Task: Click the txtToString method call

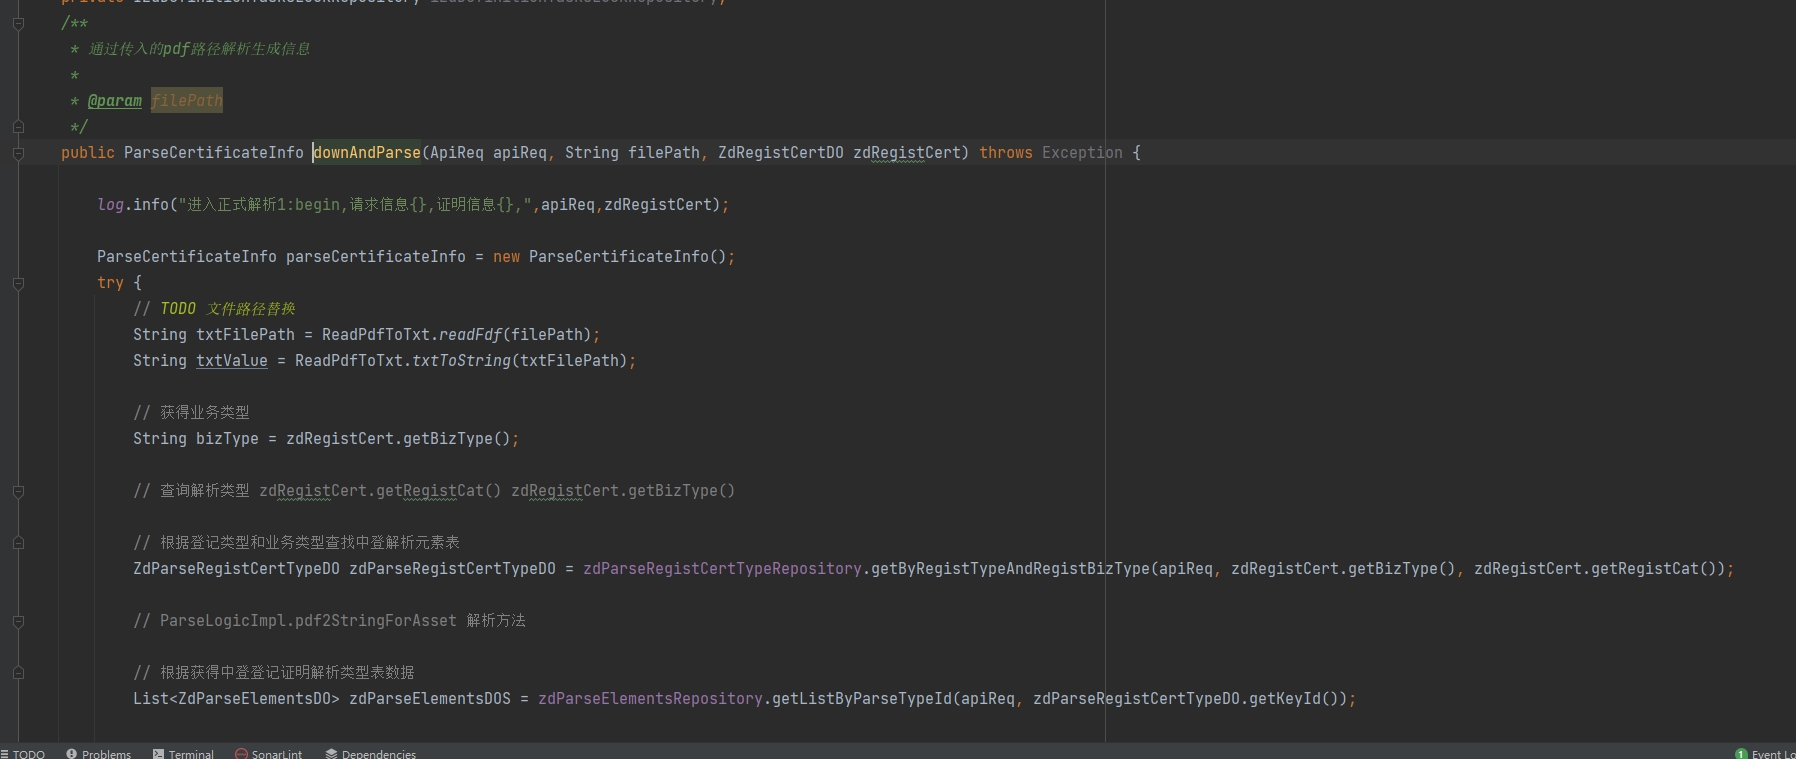Action: 461,360
